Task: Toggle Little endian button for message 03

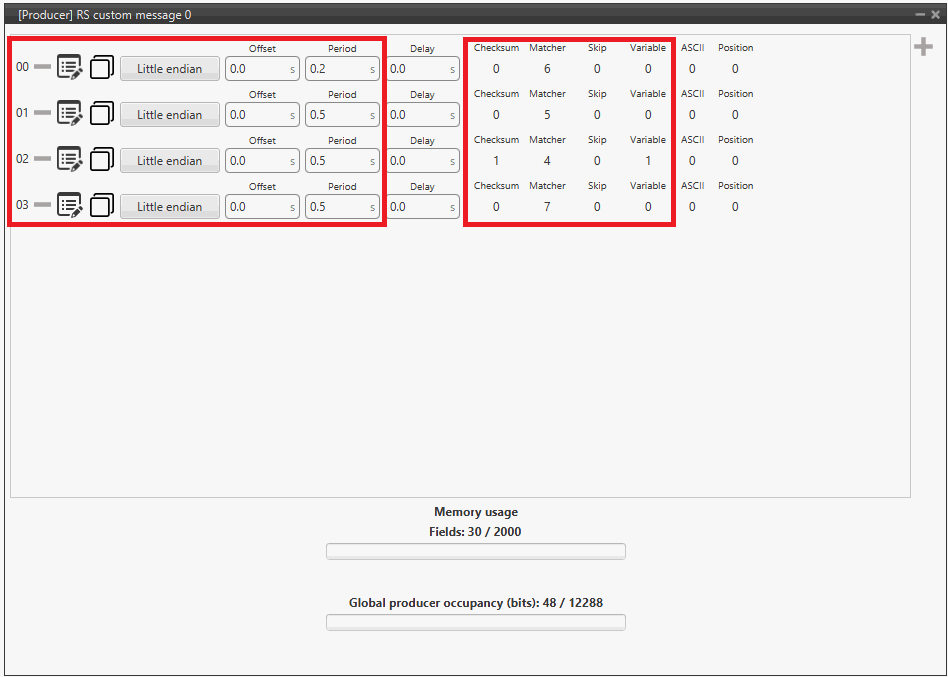Action: point(170,207)
